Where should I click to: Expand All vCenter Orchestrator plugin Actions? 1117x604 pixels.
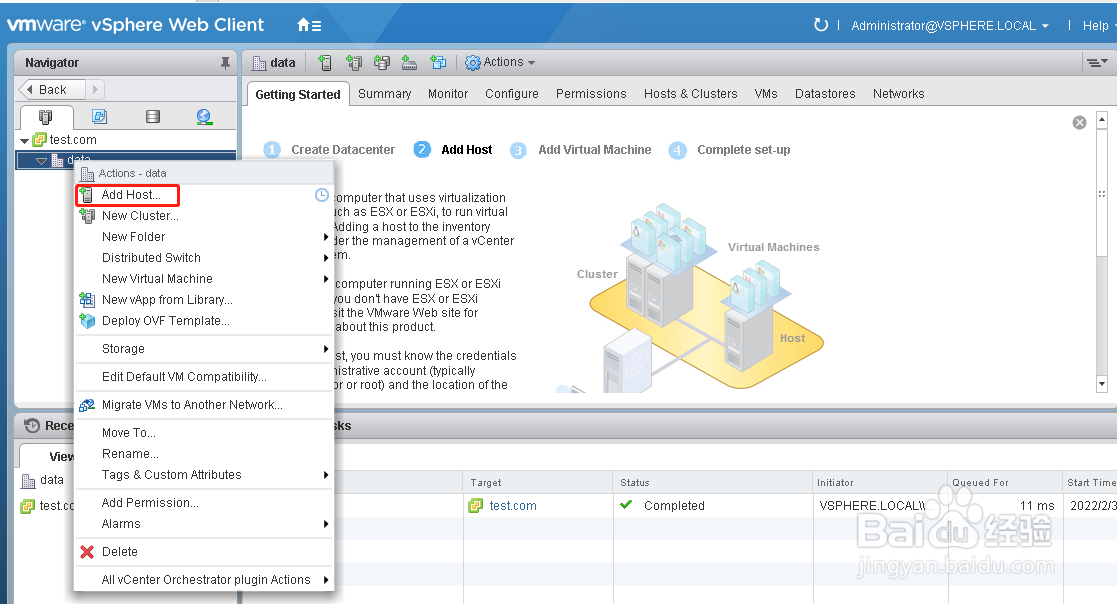point(326,580)
